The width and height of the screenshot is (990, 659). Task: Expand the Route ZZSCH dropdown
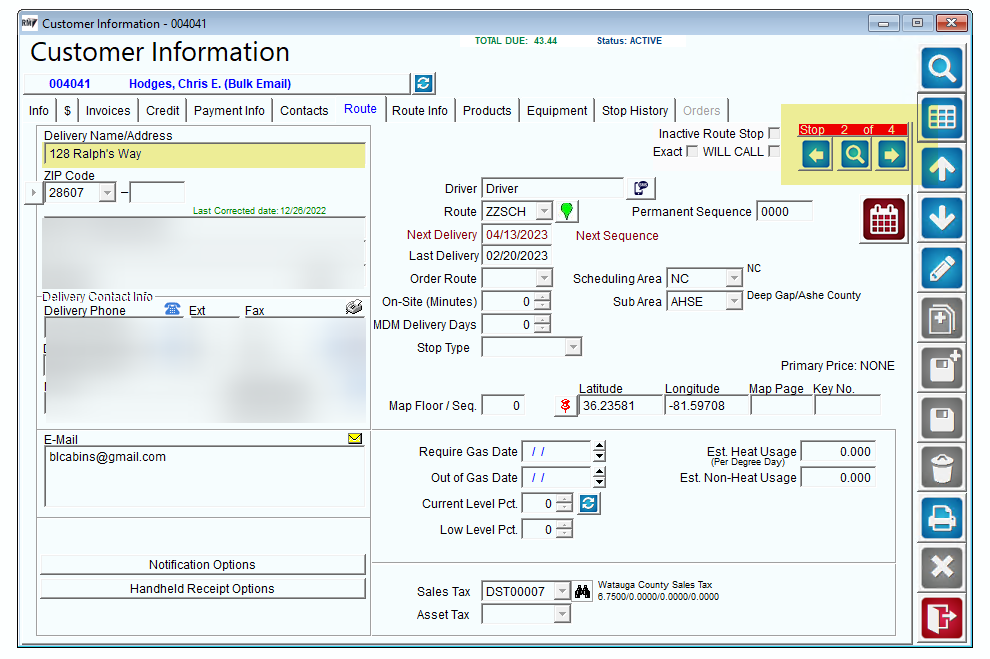pos(544,211)
